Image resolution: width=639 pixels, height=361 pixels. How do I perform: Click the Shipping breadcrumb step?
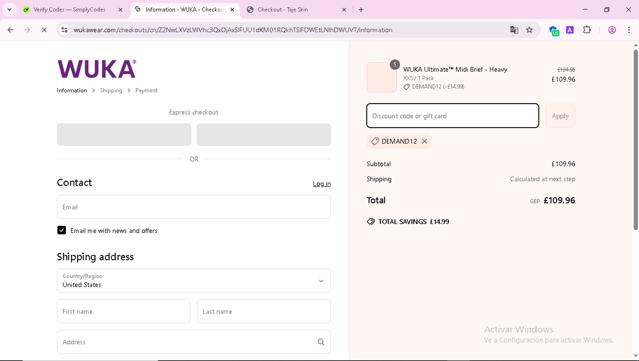click(x=111, y=90)
